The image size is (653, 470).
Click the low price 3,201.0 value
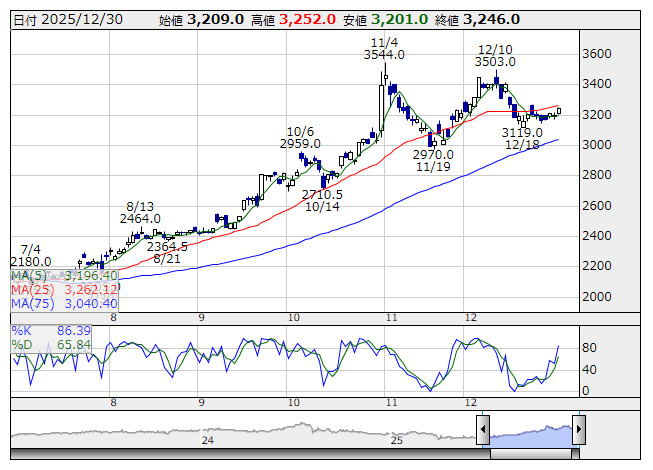tap(399, 20)
